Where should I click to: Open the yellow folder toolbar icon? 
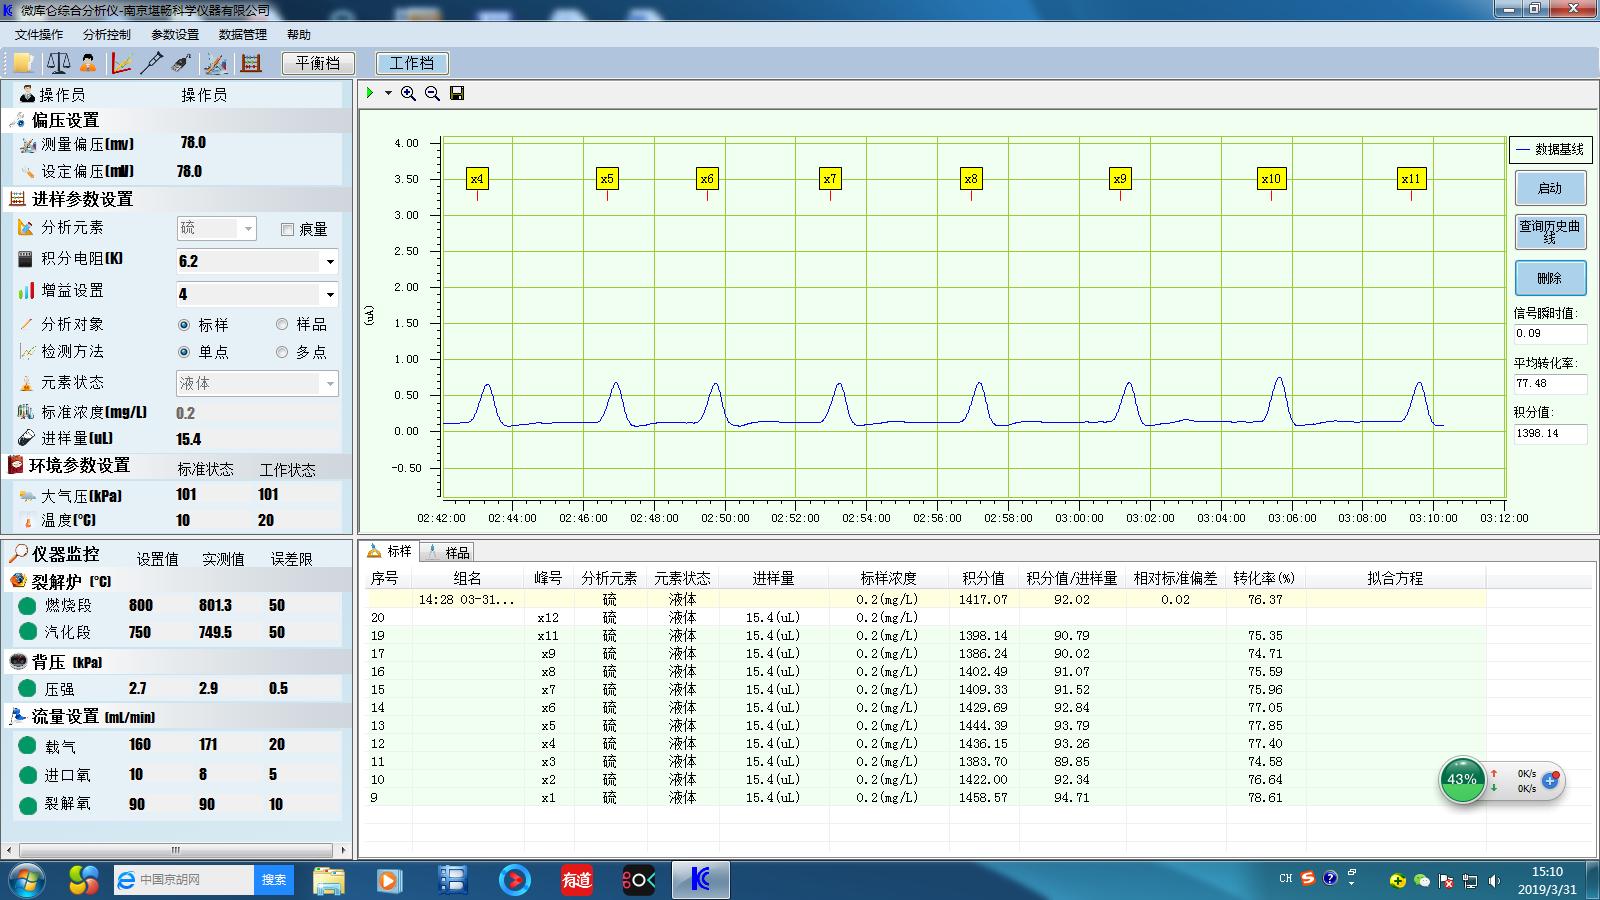tap(23, 63)
